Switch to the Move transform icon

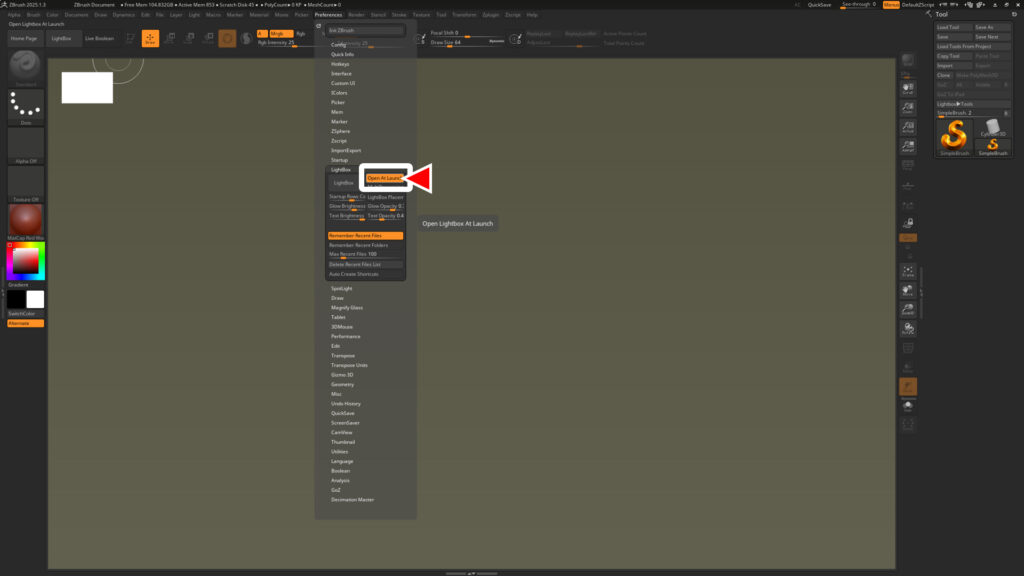click(x=170, y=39)
